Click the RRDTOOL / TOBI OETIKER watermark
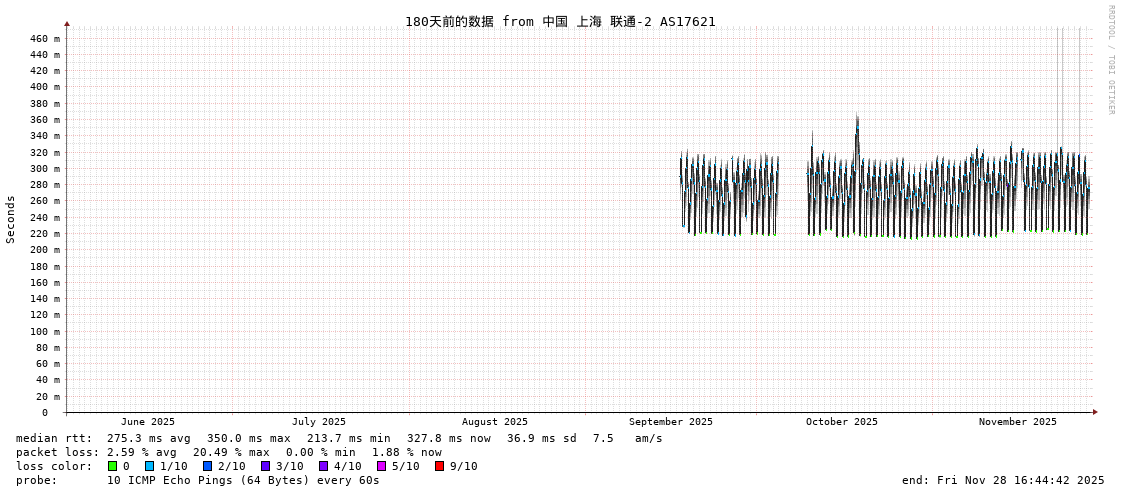Viewport: 1121px width, 494px height. (1111, 60)
